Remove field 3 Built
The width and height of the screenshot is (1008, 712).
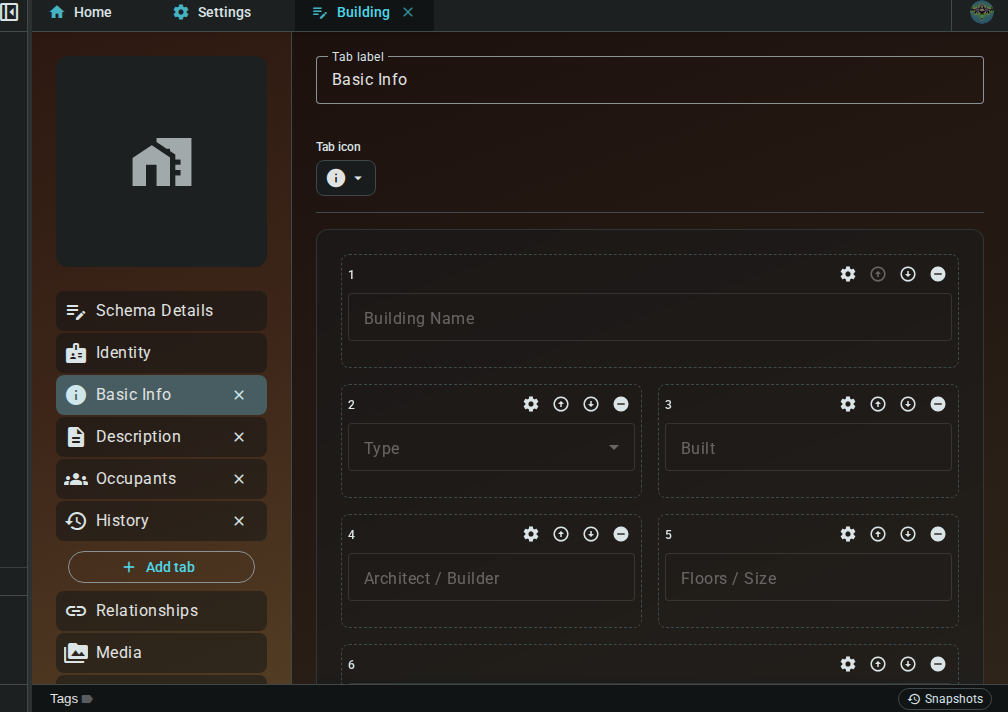coord(938,404)
